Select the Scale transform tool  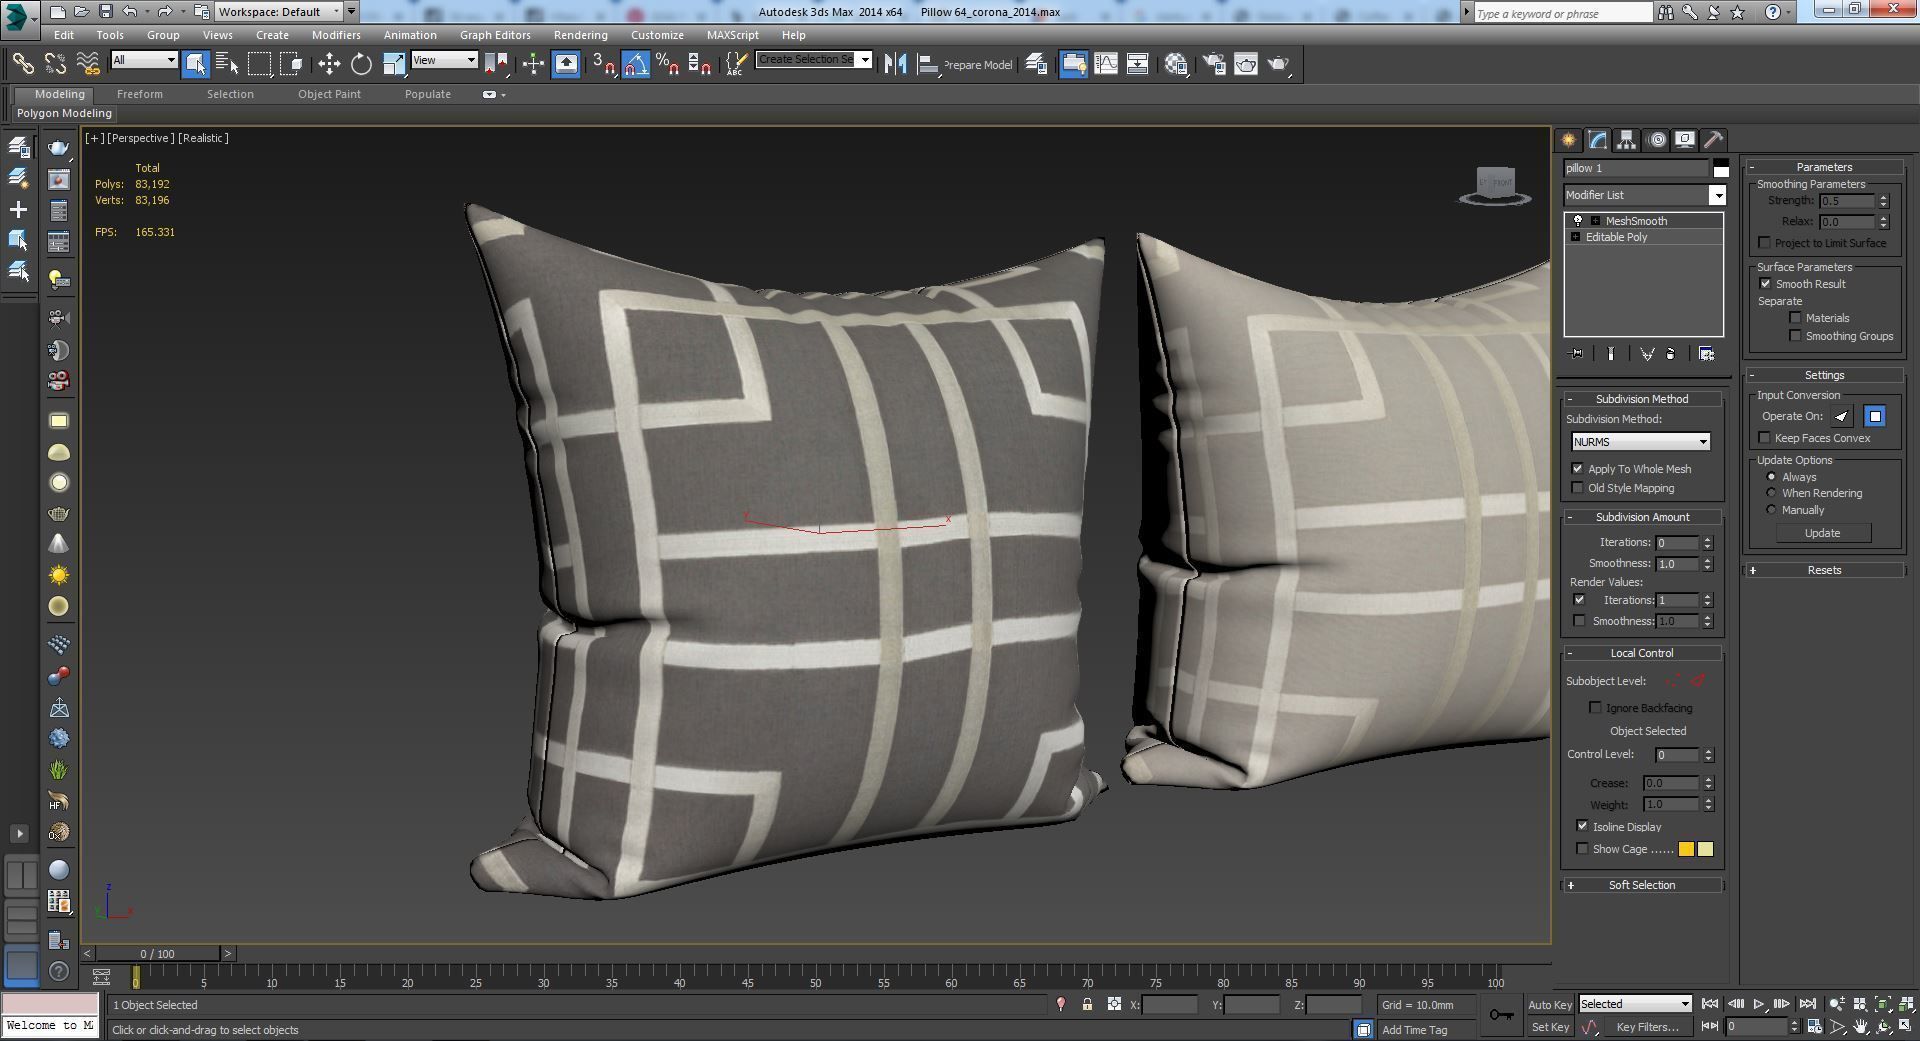point(394,64)
